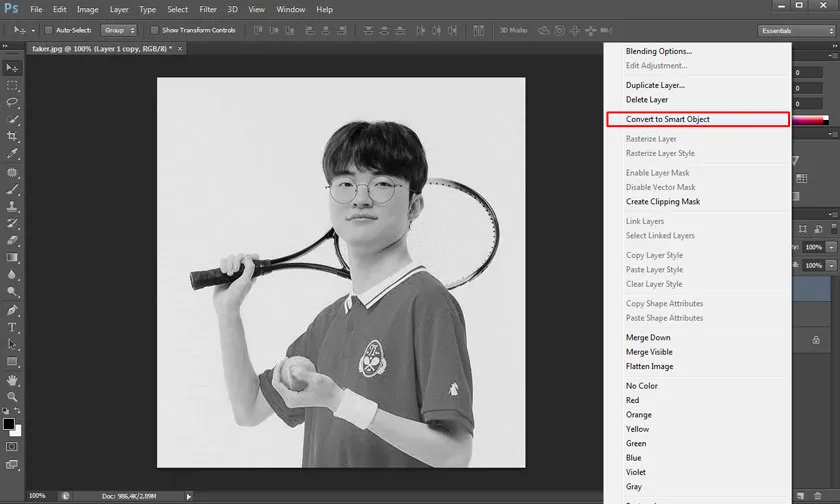The width and height of the screenshot is (840, 504).
Task: Select the Hand tool
Action: pyautogui.click(x=12, y=380)
